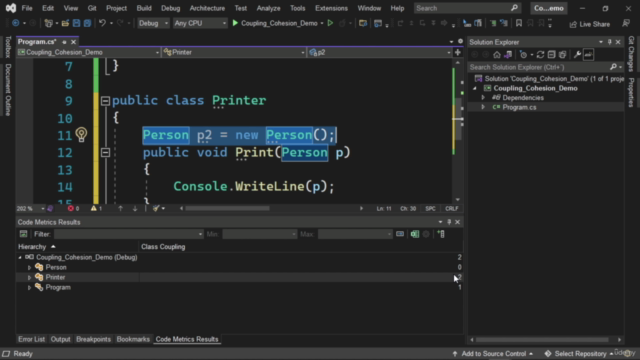Click the wrench Properties icon in Solution Explorer
The image size is (640, 360).
pyautogui.click(x=577, y=55)
